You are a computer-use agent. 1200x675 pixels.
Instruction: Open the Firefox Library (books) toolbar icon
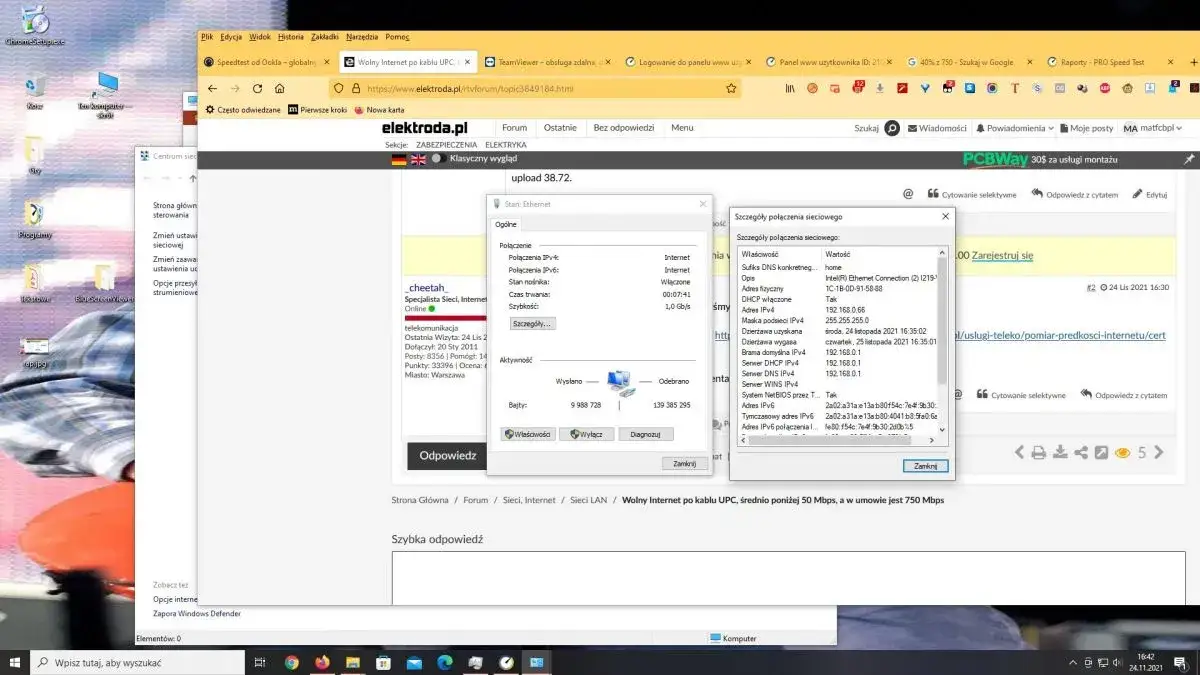(791, 88)
